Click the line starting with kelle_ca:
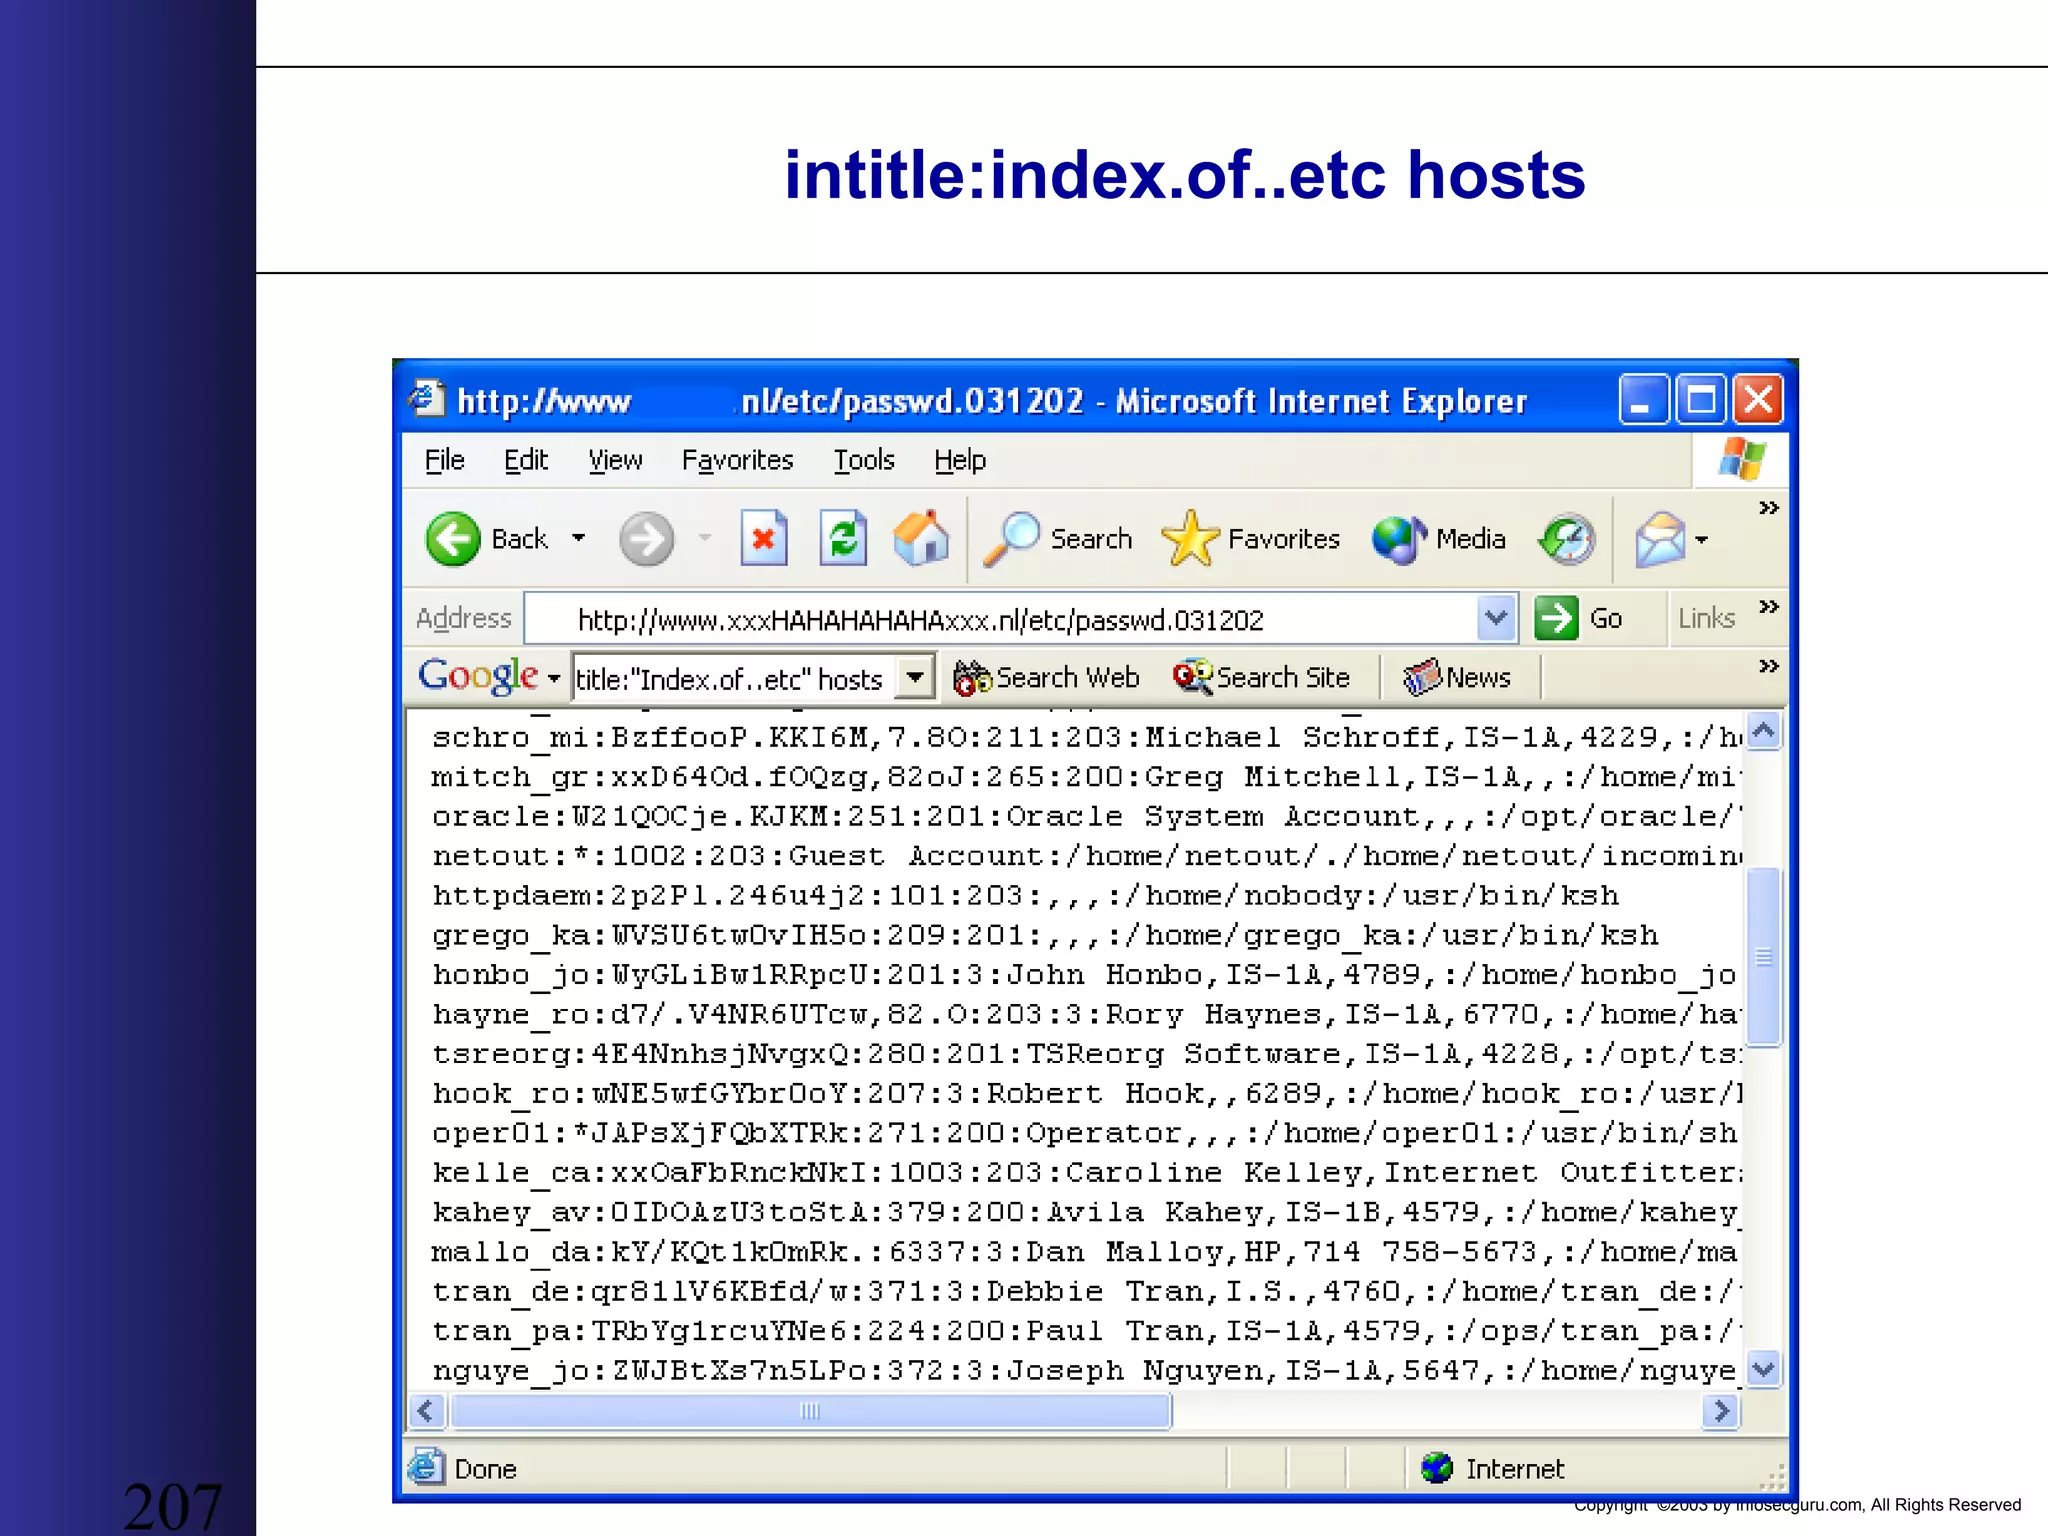2048x1536 pixels. 1086,1173
